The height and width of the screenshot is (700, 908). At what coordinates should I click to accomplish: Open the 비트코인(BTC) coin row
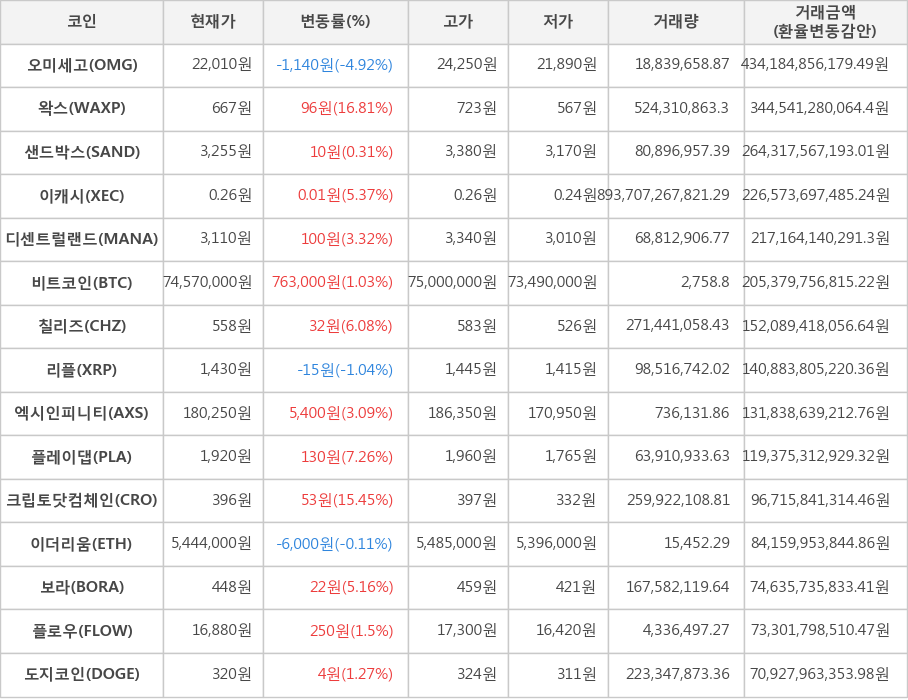pos(82,282)
